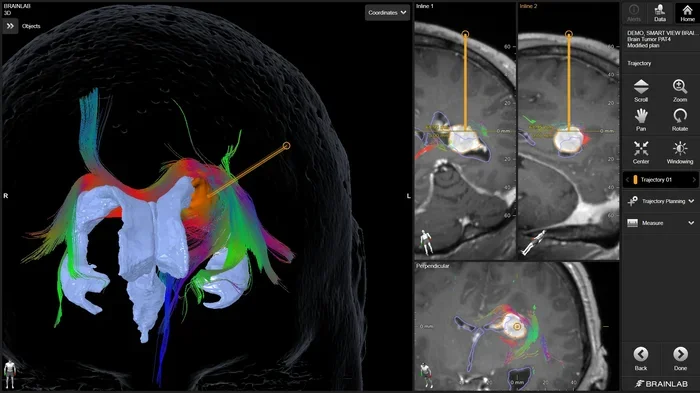
Task: Click the patient name DEMO, SMART VIEW text
Action: (662, 33)
